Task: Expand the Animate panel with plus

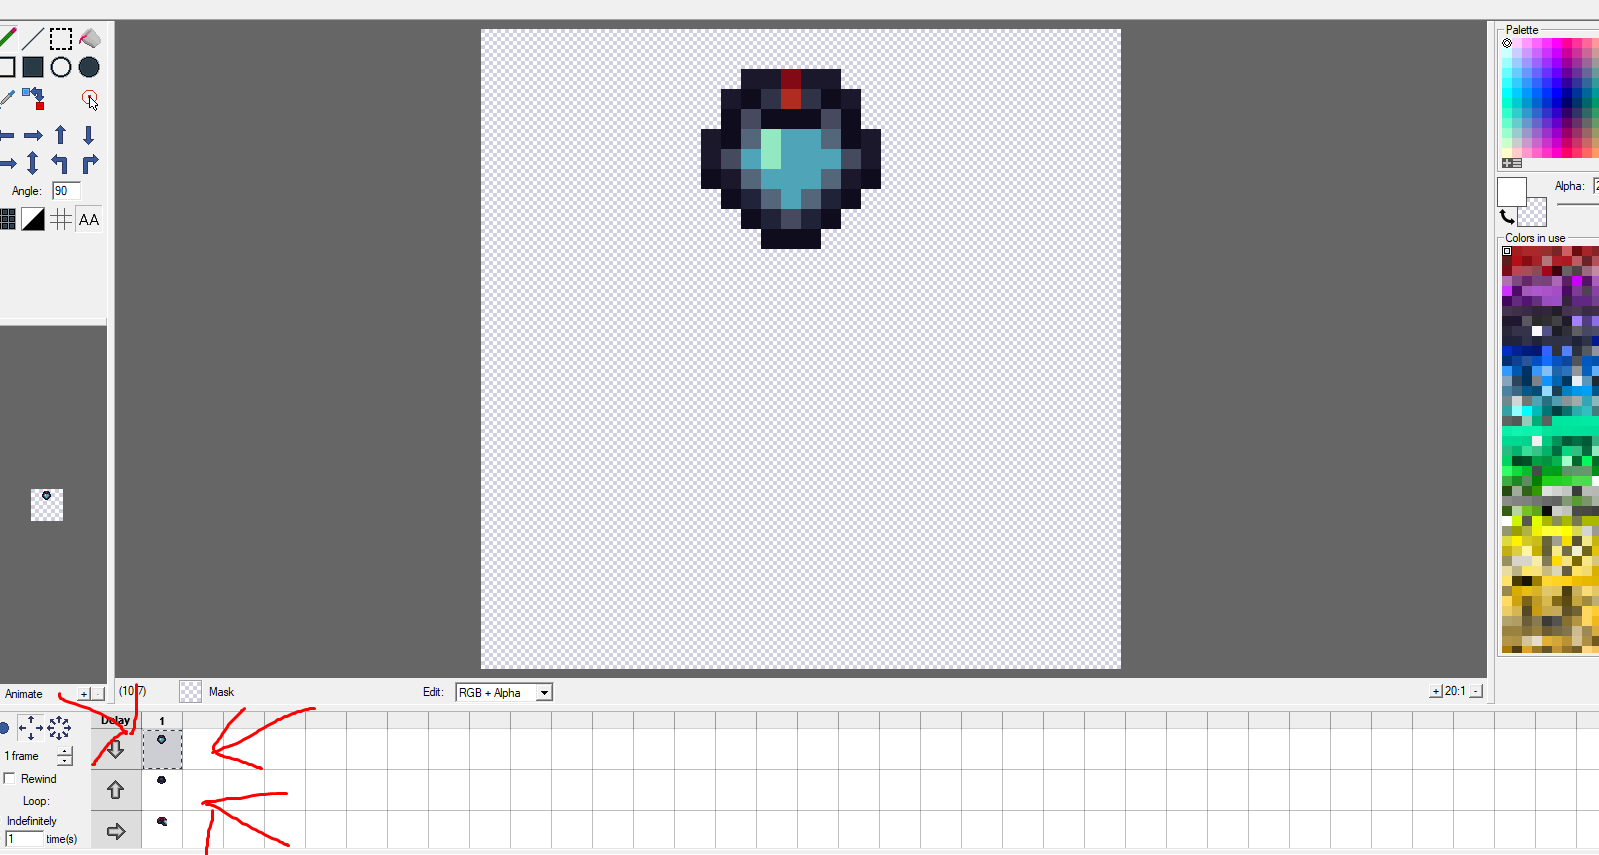Action: (x=85, y=693)
